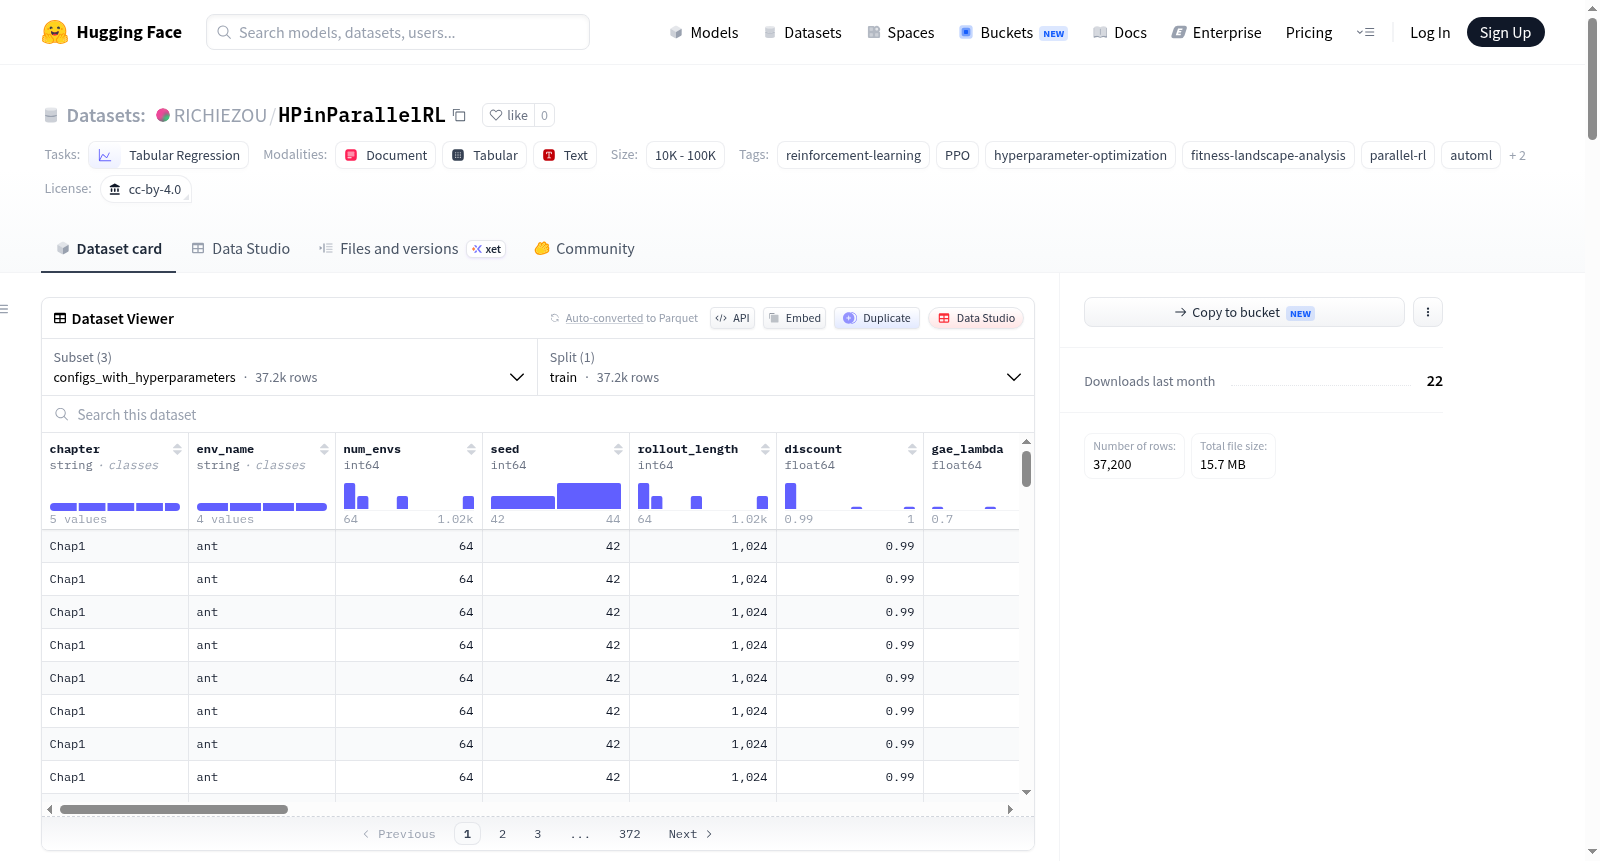
Task: Switch to the Data Studio tab
Action: pos(241,248)
